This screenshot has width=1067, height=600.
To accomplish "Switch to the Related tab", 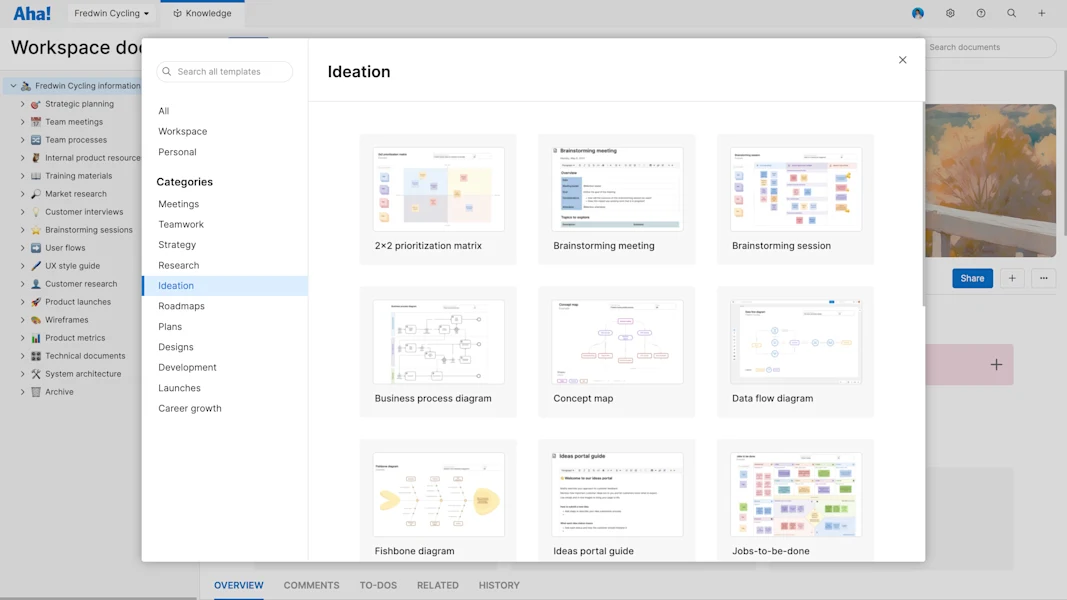I will pyautogui.click(x=438, y=585).
